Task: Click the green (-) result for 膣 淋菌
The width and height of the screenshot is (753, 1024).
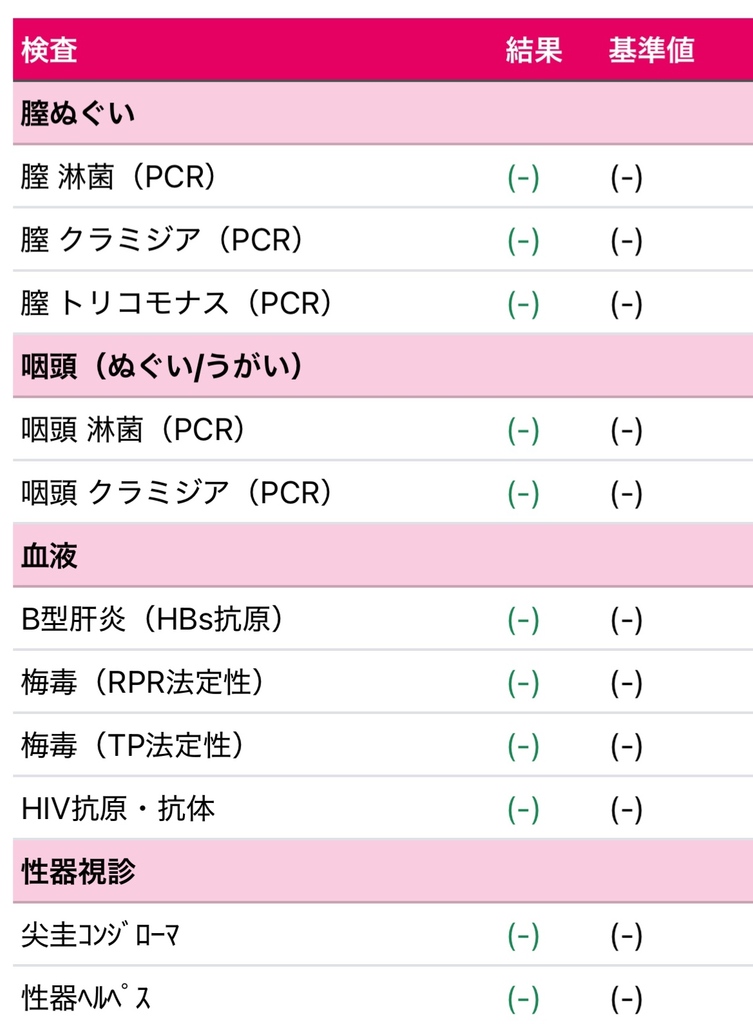Action: tap(524, 178)
